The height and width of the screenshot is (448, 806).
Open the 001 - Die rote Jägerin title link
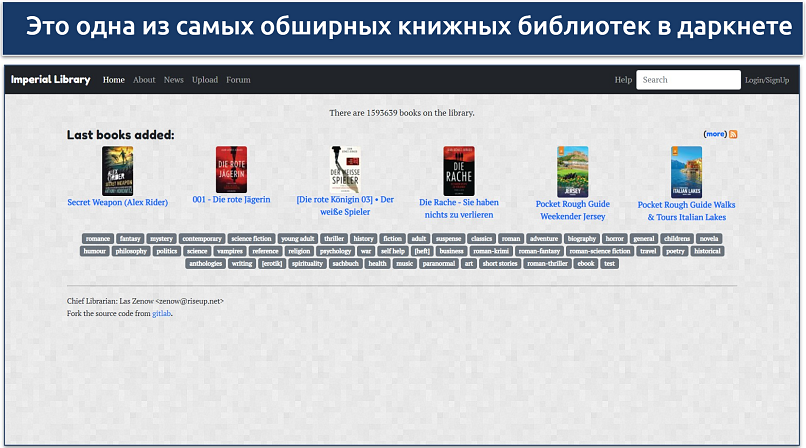231,200
